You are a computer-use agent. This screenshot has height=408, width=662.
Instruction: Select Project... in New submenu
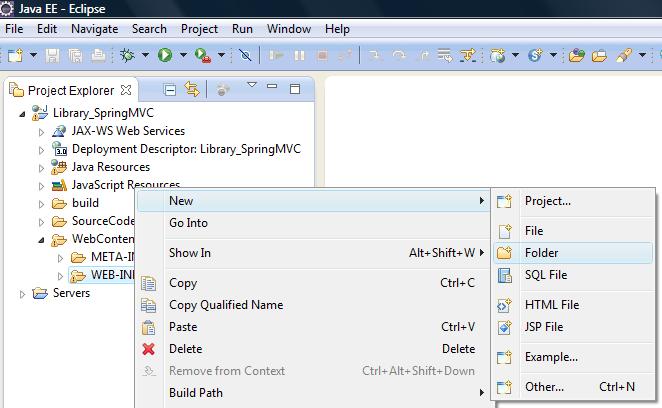pyautogui.click(x=573, y=201)
